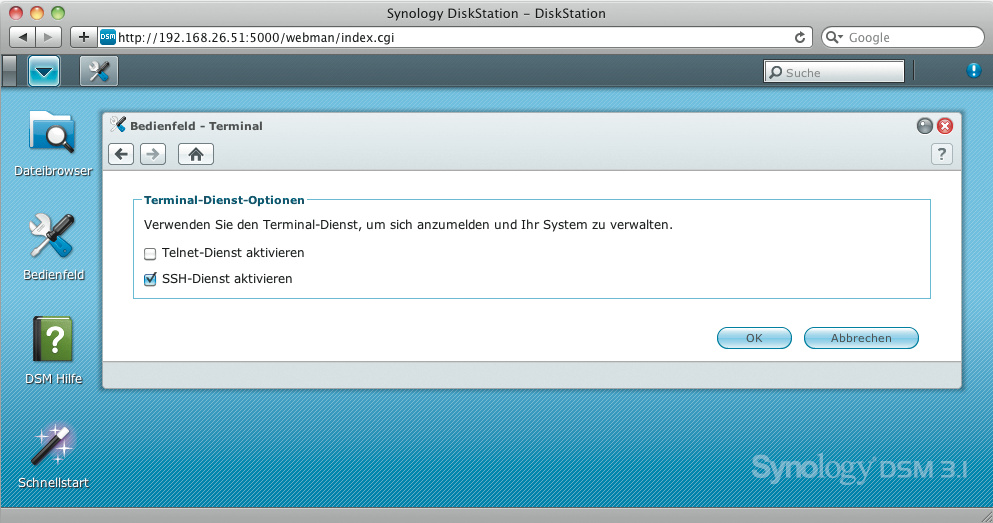Open the Bedienfeld desktop icon

[x=53, y=236]
